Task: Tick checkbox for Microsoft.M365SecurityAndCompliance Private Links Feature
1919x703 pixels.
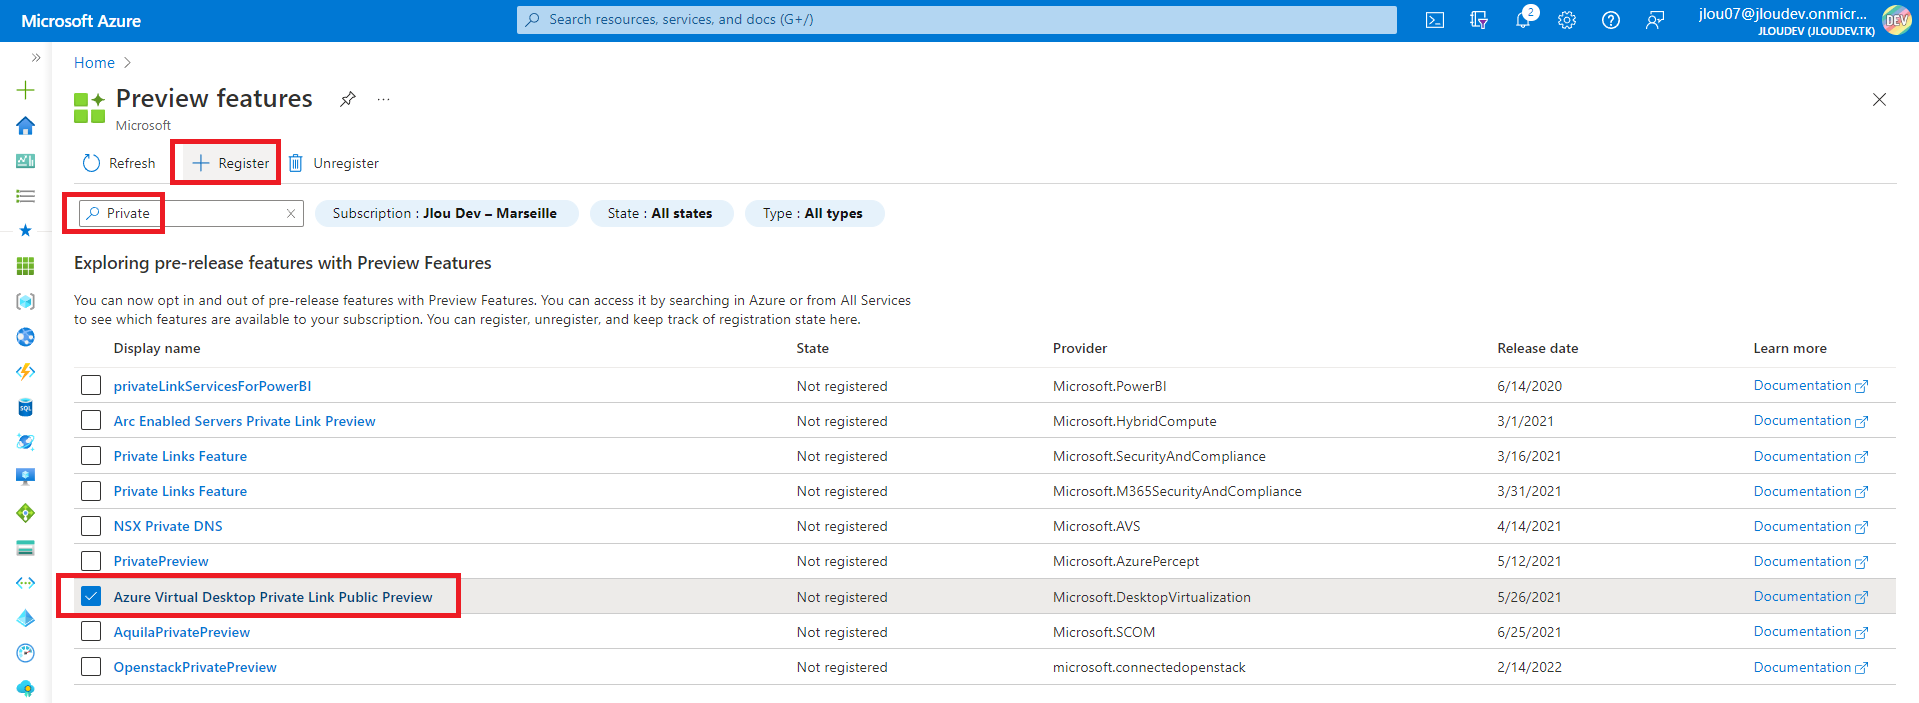Action: pyautogui.click(x=91, y=491)
